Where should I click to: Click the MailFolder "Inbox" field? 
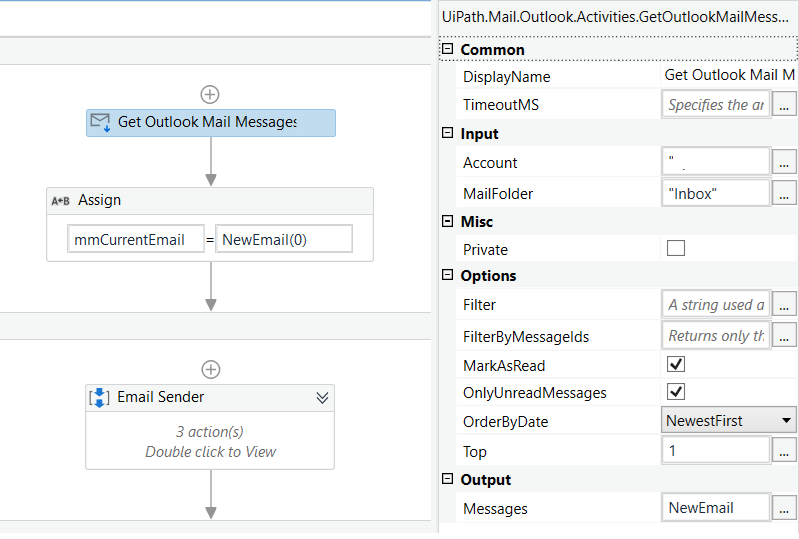pyautogui.click(x=715, y=193)
